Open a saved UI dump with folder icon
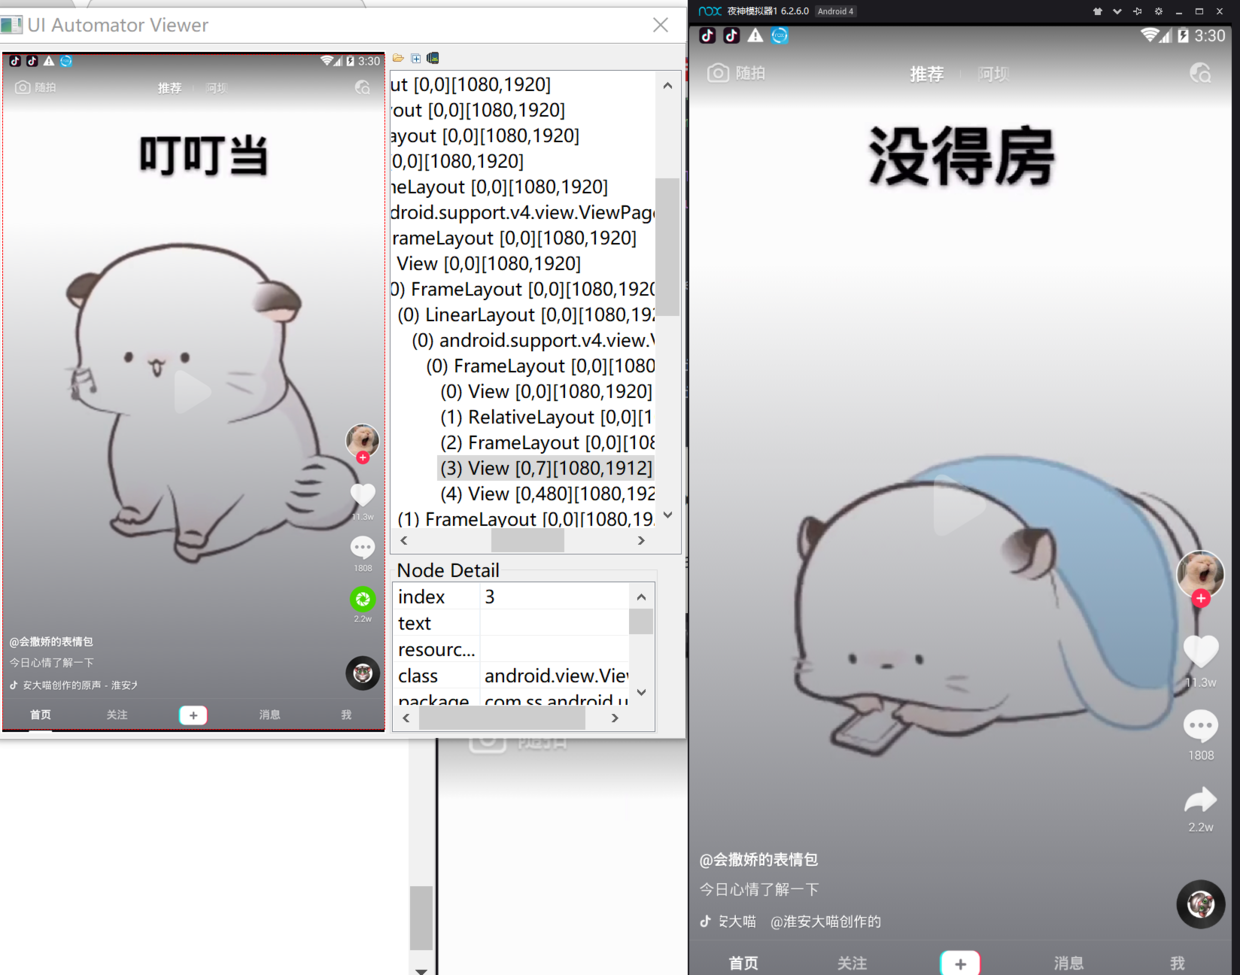Screen dimensions: 1240x975 (x=398, y=58)
